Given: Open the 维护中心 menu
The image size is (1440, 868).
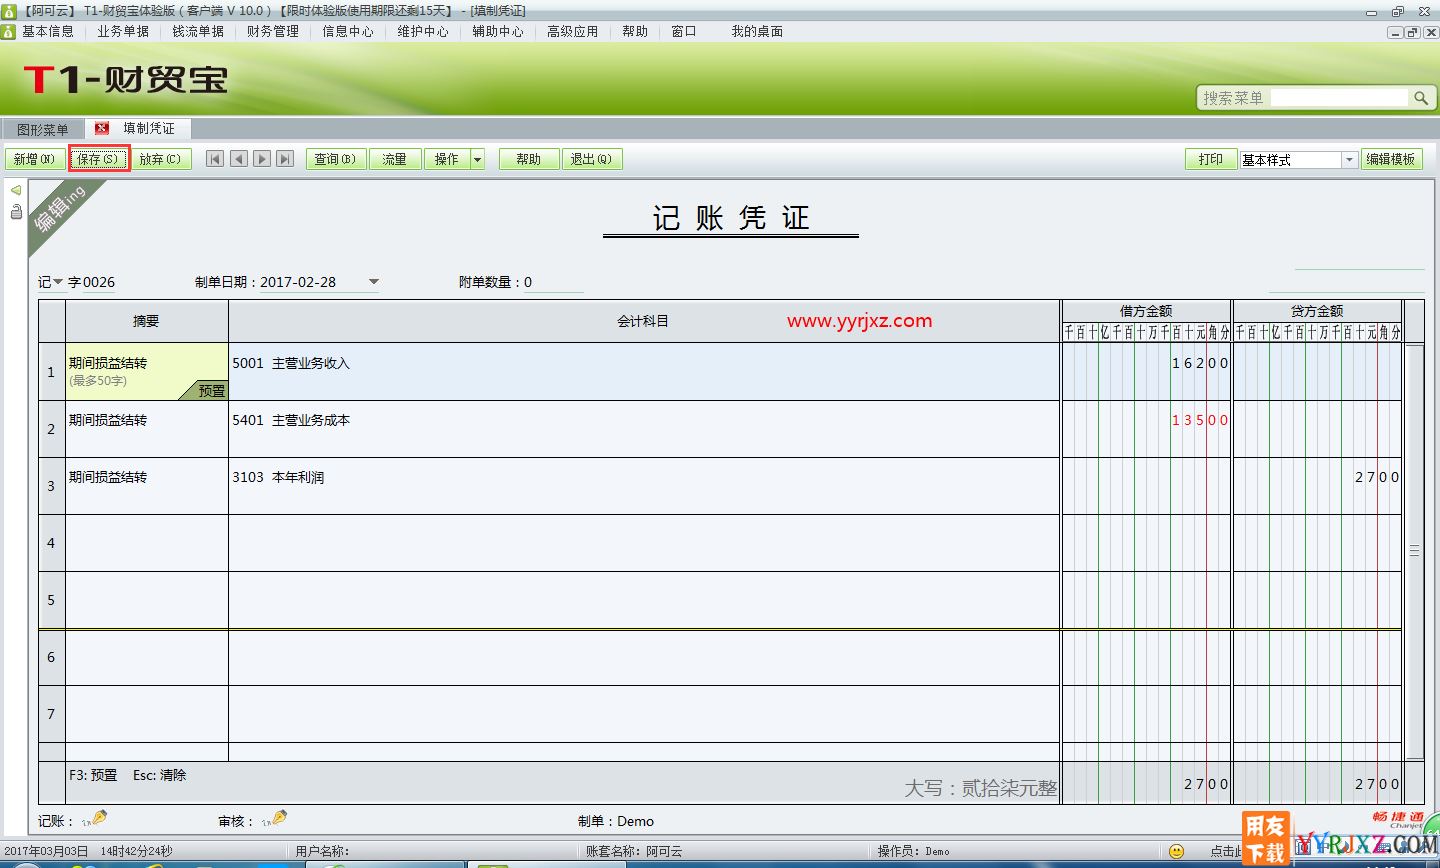Looking at the screenshot, I should click(x=423, y=31).
